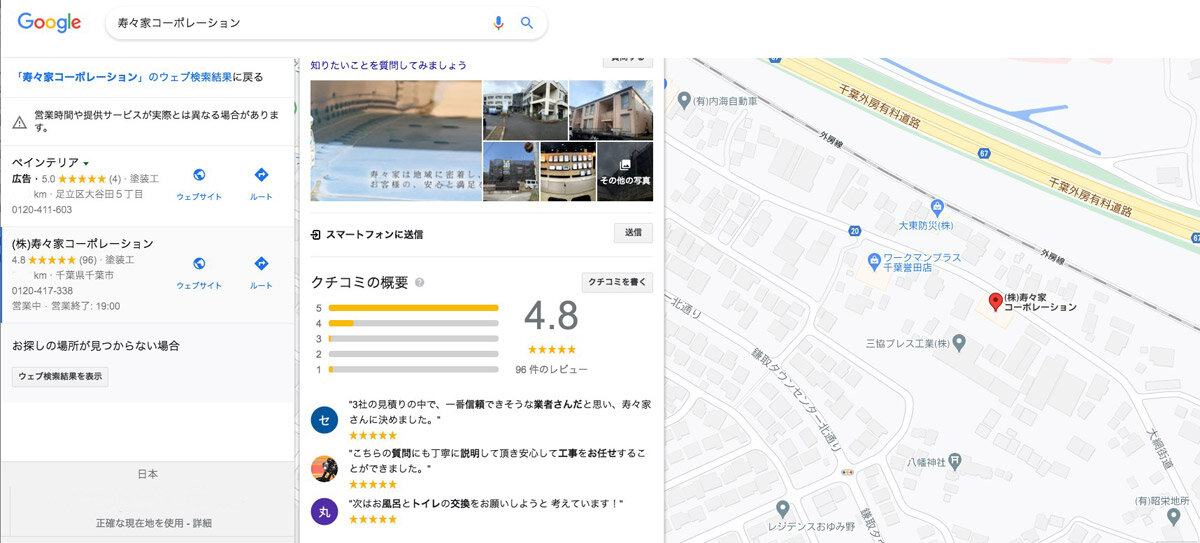The width and height of the screenshot is (1200, 543).
Task: Click the 送信 button
Action: [x=633, y=233]
